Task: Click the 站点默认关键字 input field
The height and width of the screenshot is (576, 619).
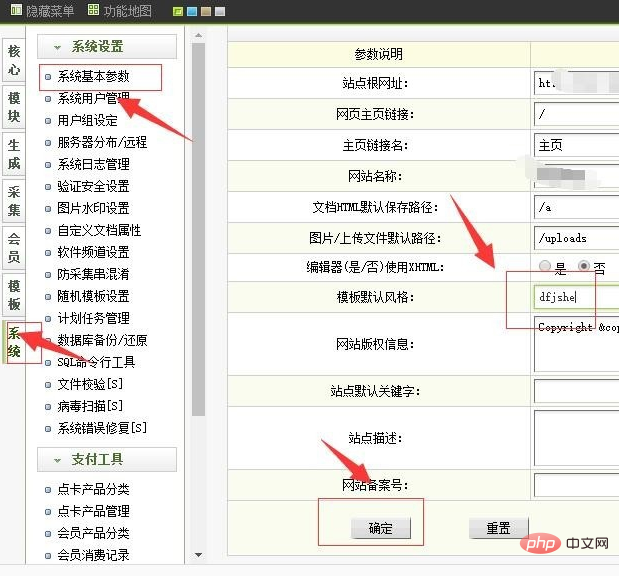Action: (x=576, y=391)
